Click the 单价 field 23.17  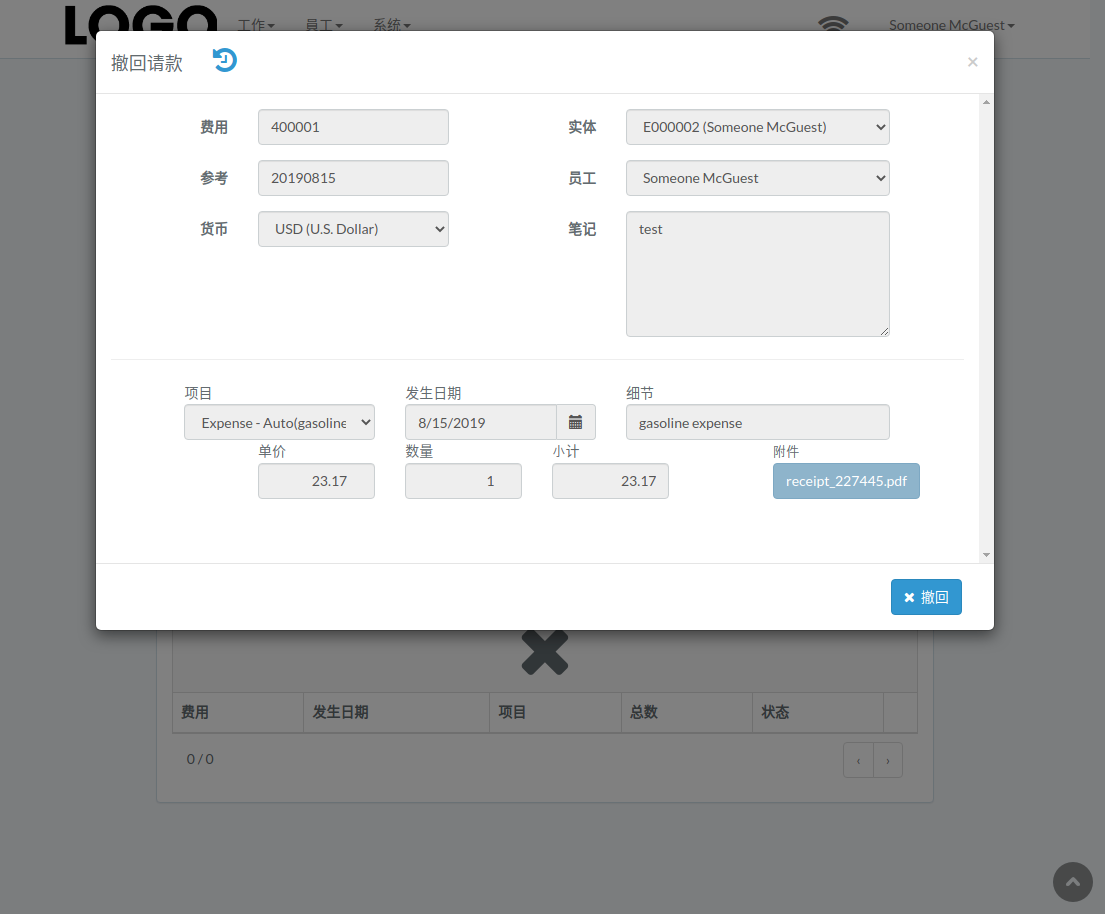click(x=316, y=481)
